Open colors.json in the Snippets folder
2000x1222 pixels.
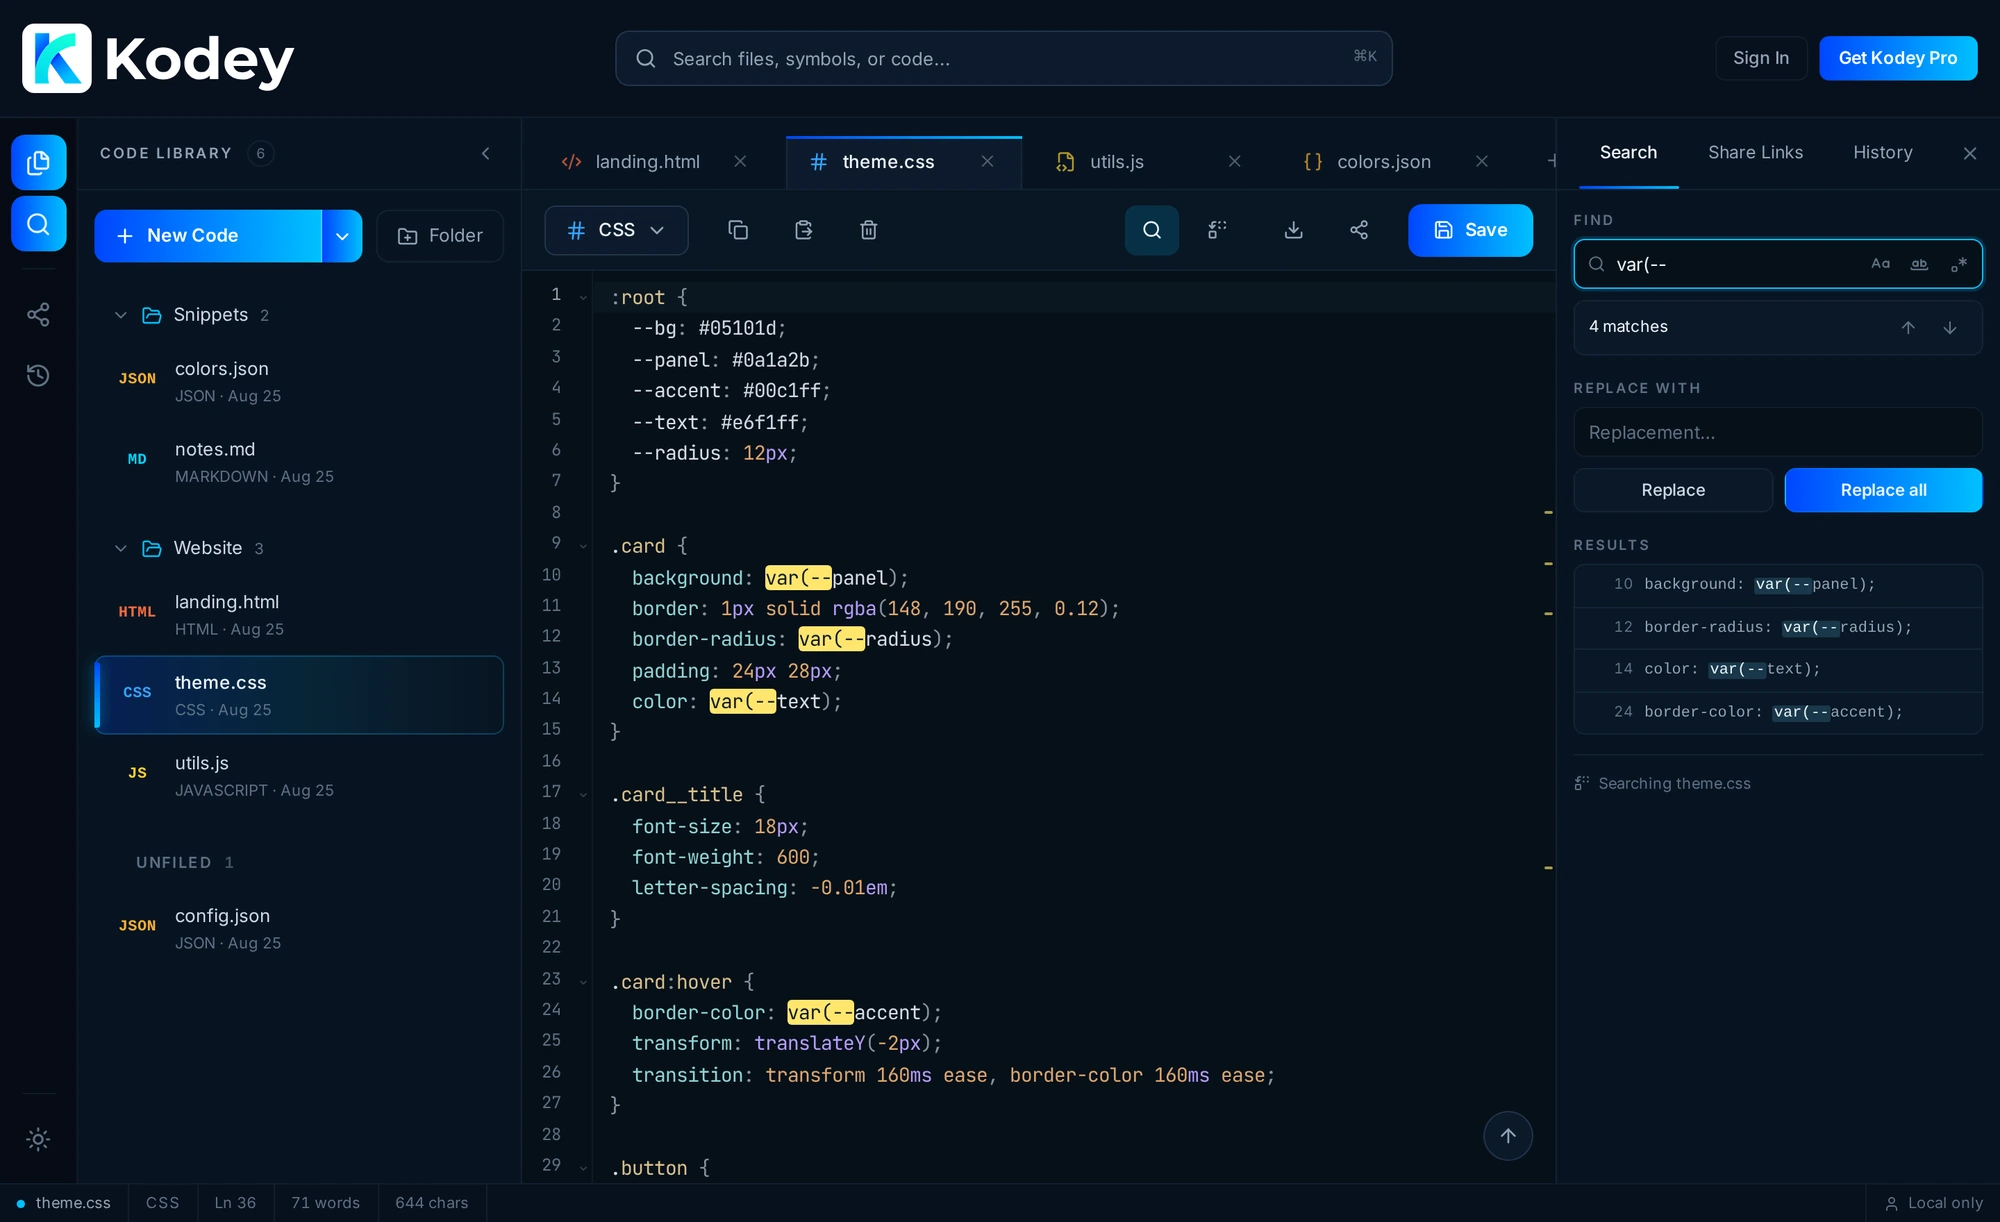298,382
